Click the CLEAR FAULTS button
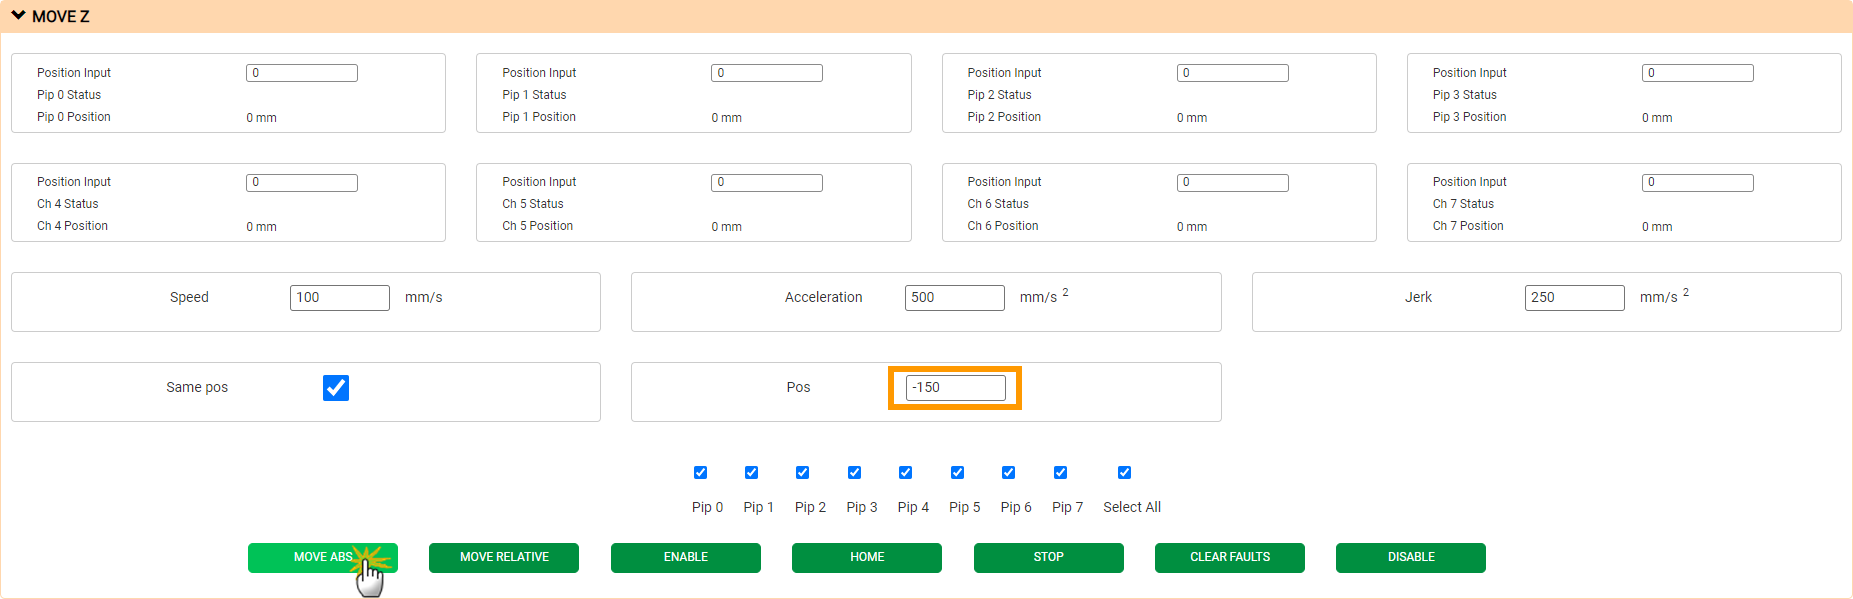This screenshot has width=1853, height=599. click(x=1229, y=558)
